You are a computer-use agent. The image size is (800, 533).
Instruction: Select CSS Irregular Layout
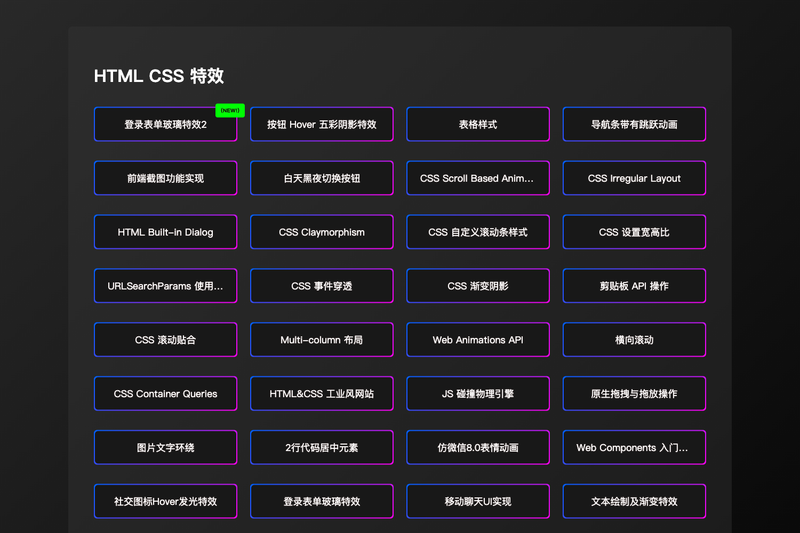point(634,178)
